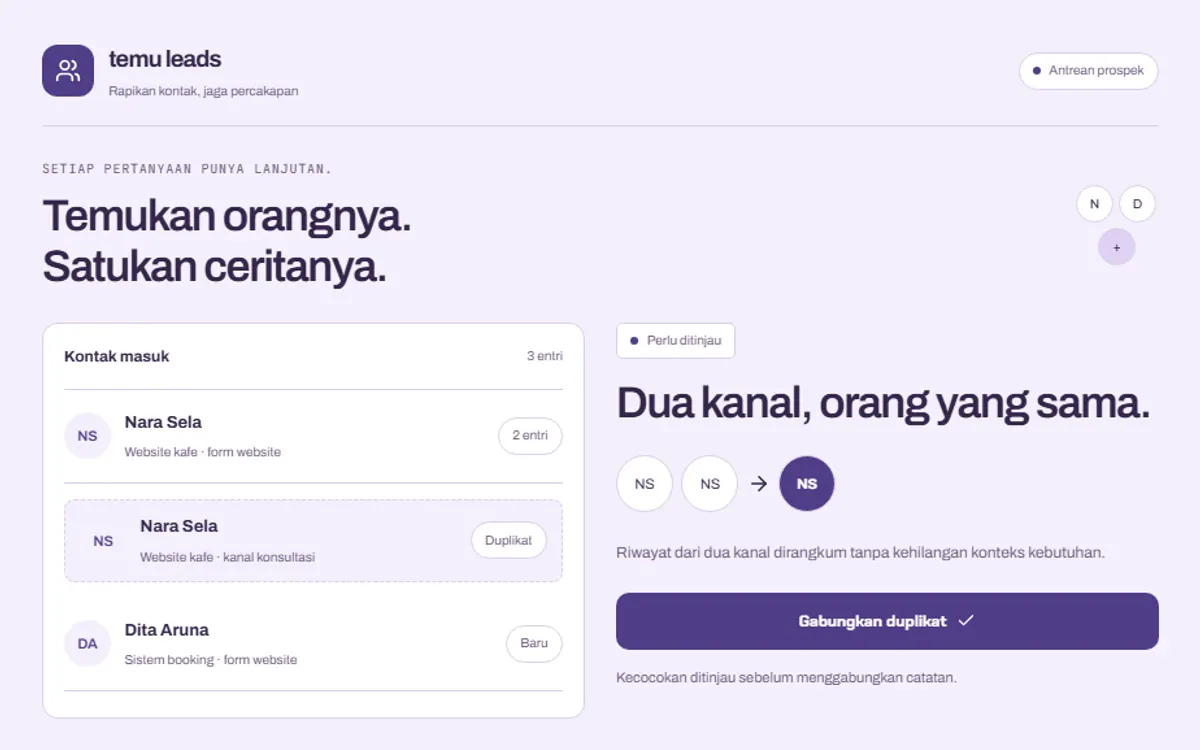
Task: Click the "Temukan orangnya. Satukan ceritanya." headline
Action: tap(227, 241)
